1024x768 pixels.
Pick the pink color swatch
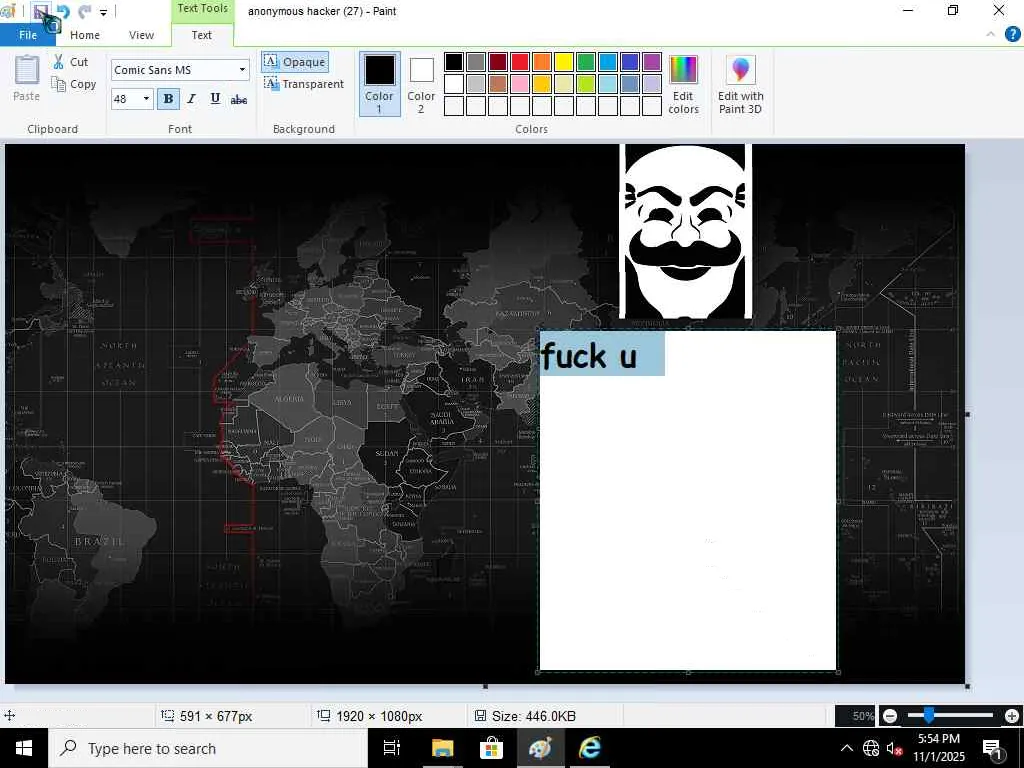click(520, 84)
